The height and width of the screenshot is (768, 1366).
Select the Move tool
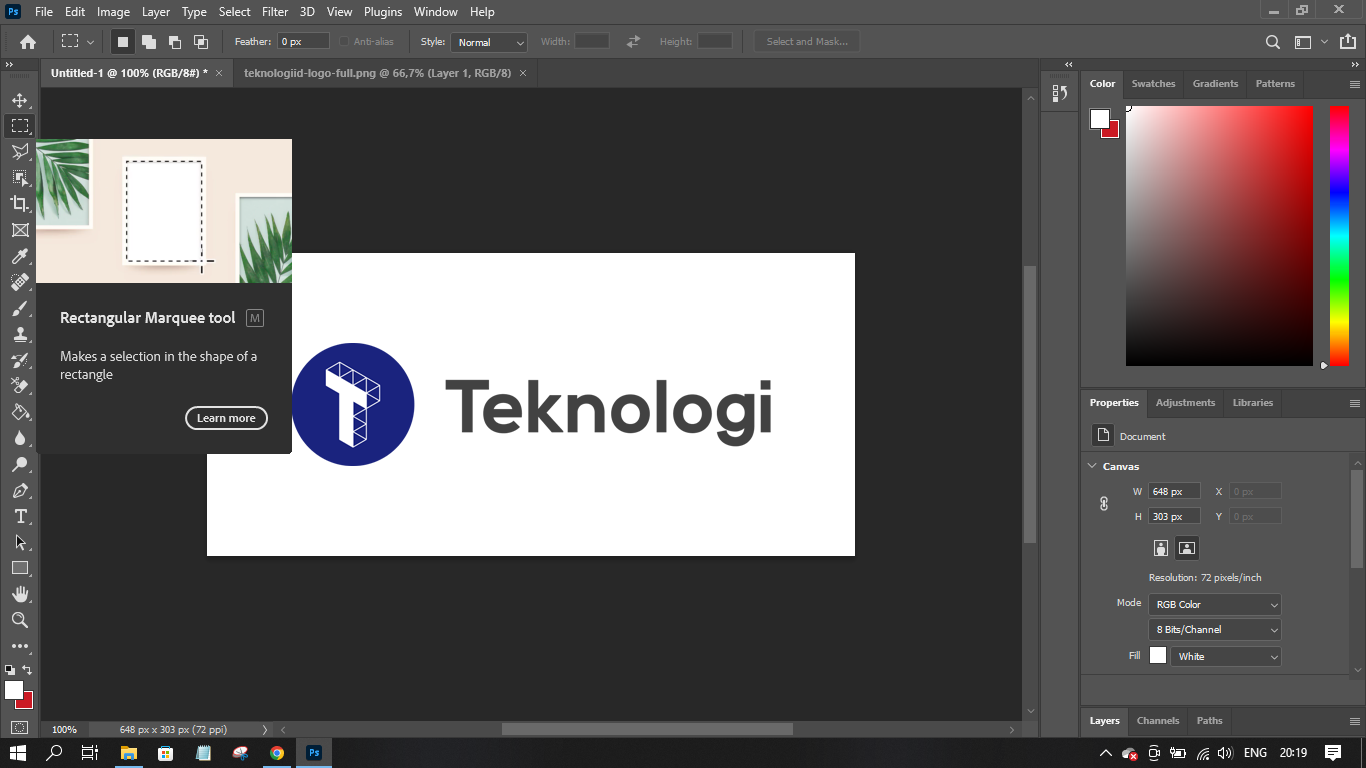(x=19, y=100)
